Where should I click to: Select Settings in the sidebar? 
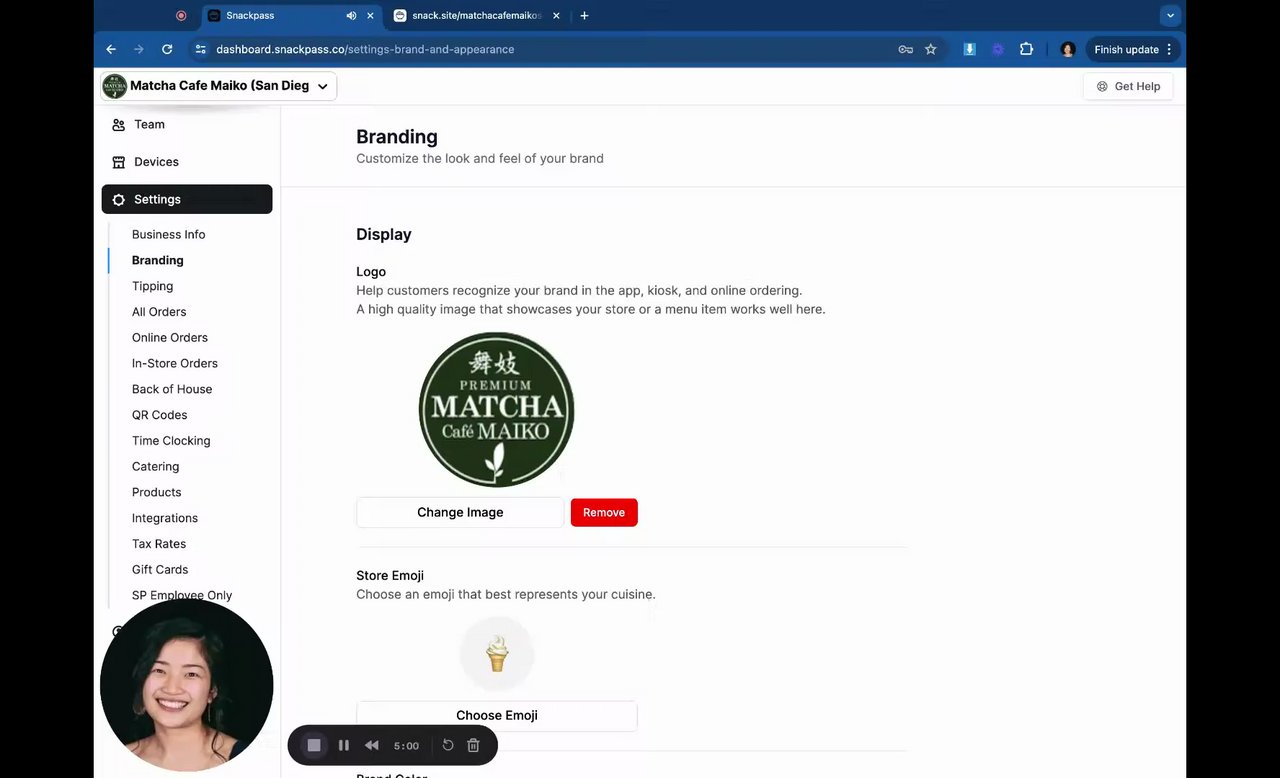(187, 199)
